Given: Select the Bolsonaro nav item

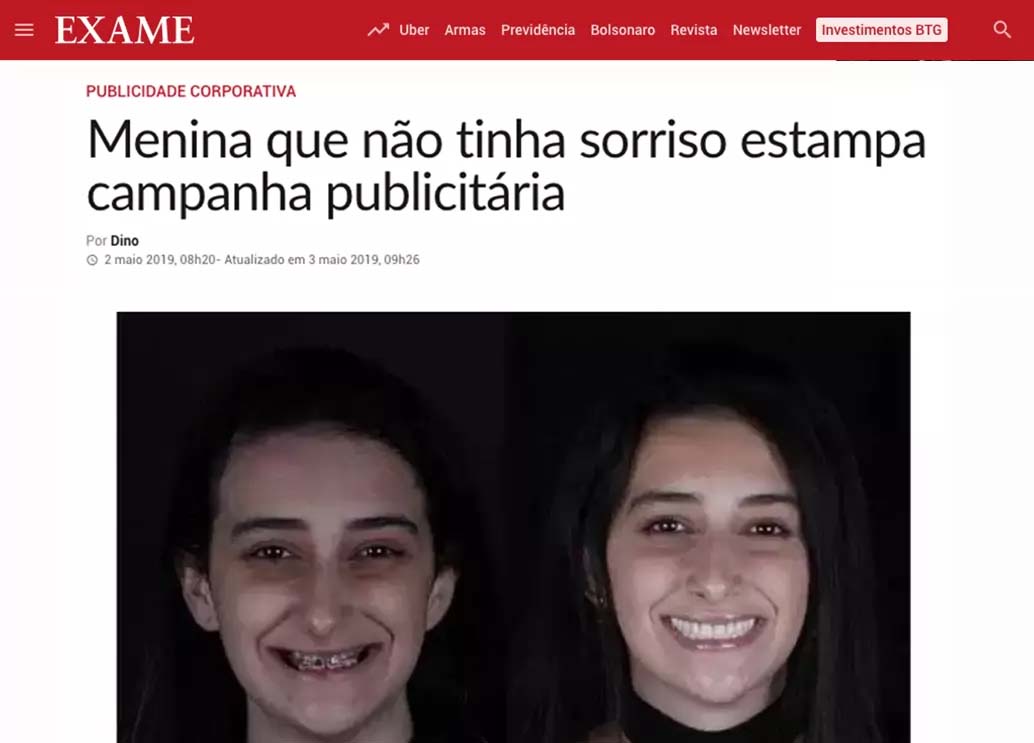Looking at the screenshot, I should [x=623, y=30].
